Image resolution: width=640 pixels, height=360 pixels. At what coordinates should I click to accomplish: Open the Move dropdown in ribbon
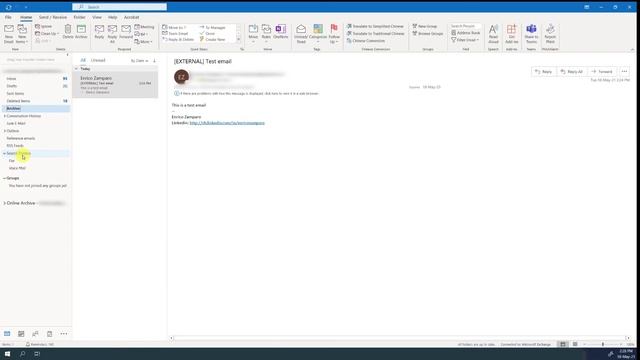(253, 33)
